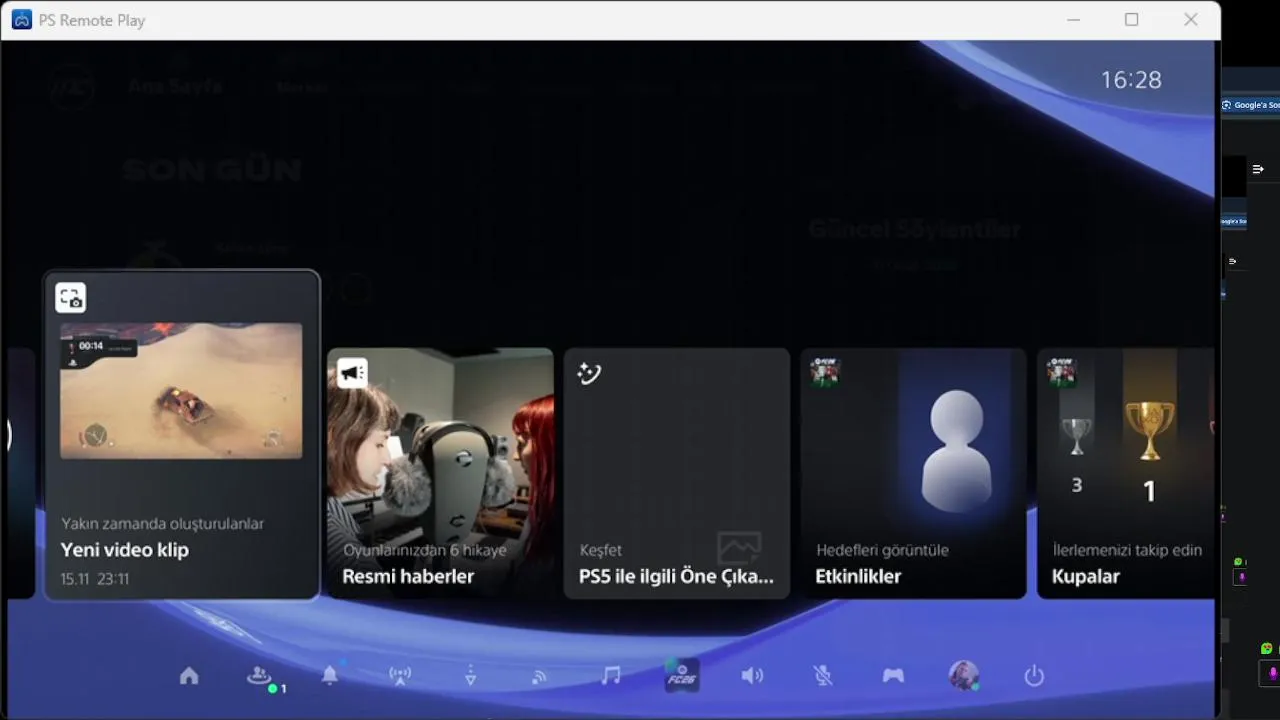Maximize the PS Remote Play window
The image size is (1280, 720).
[1131, 20]
